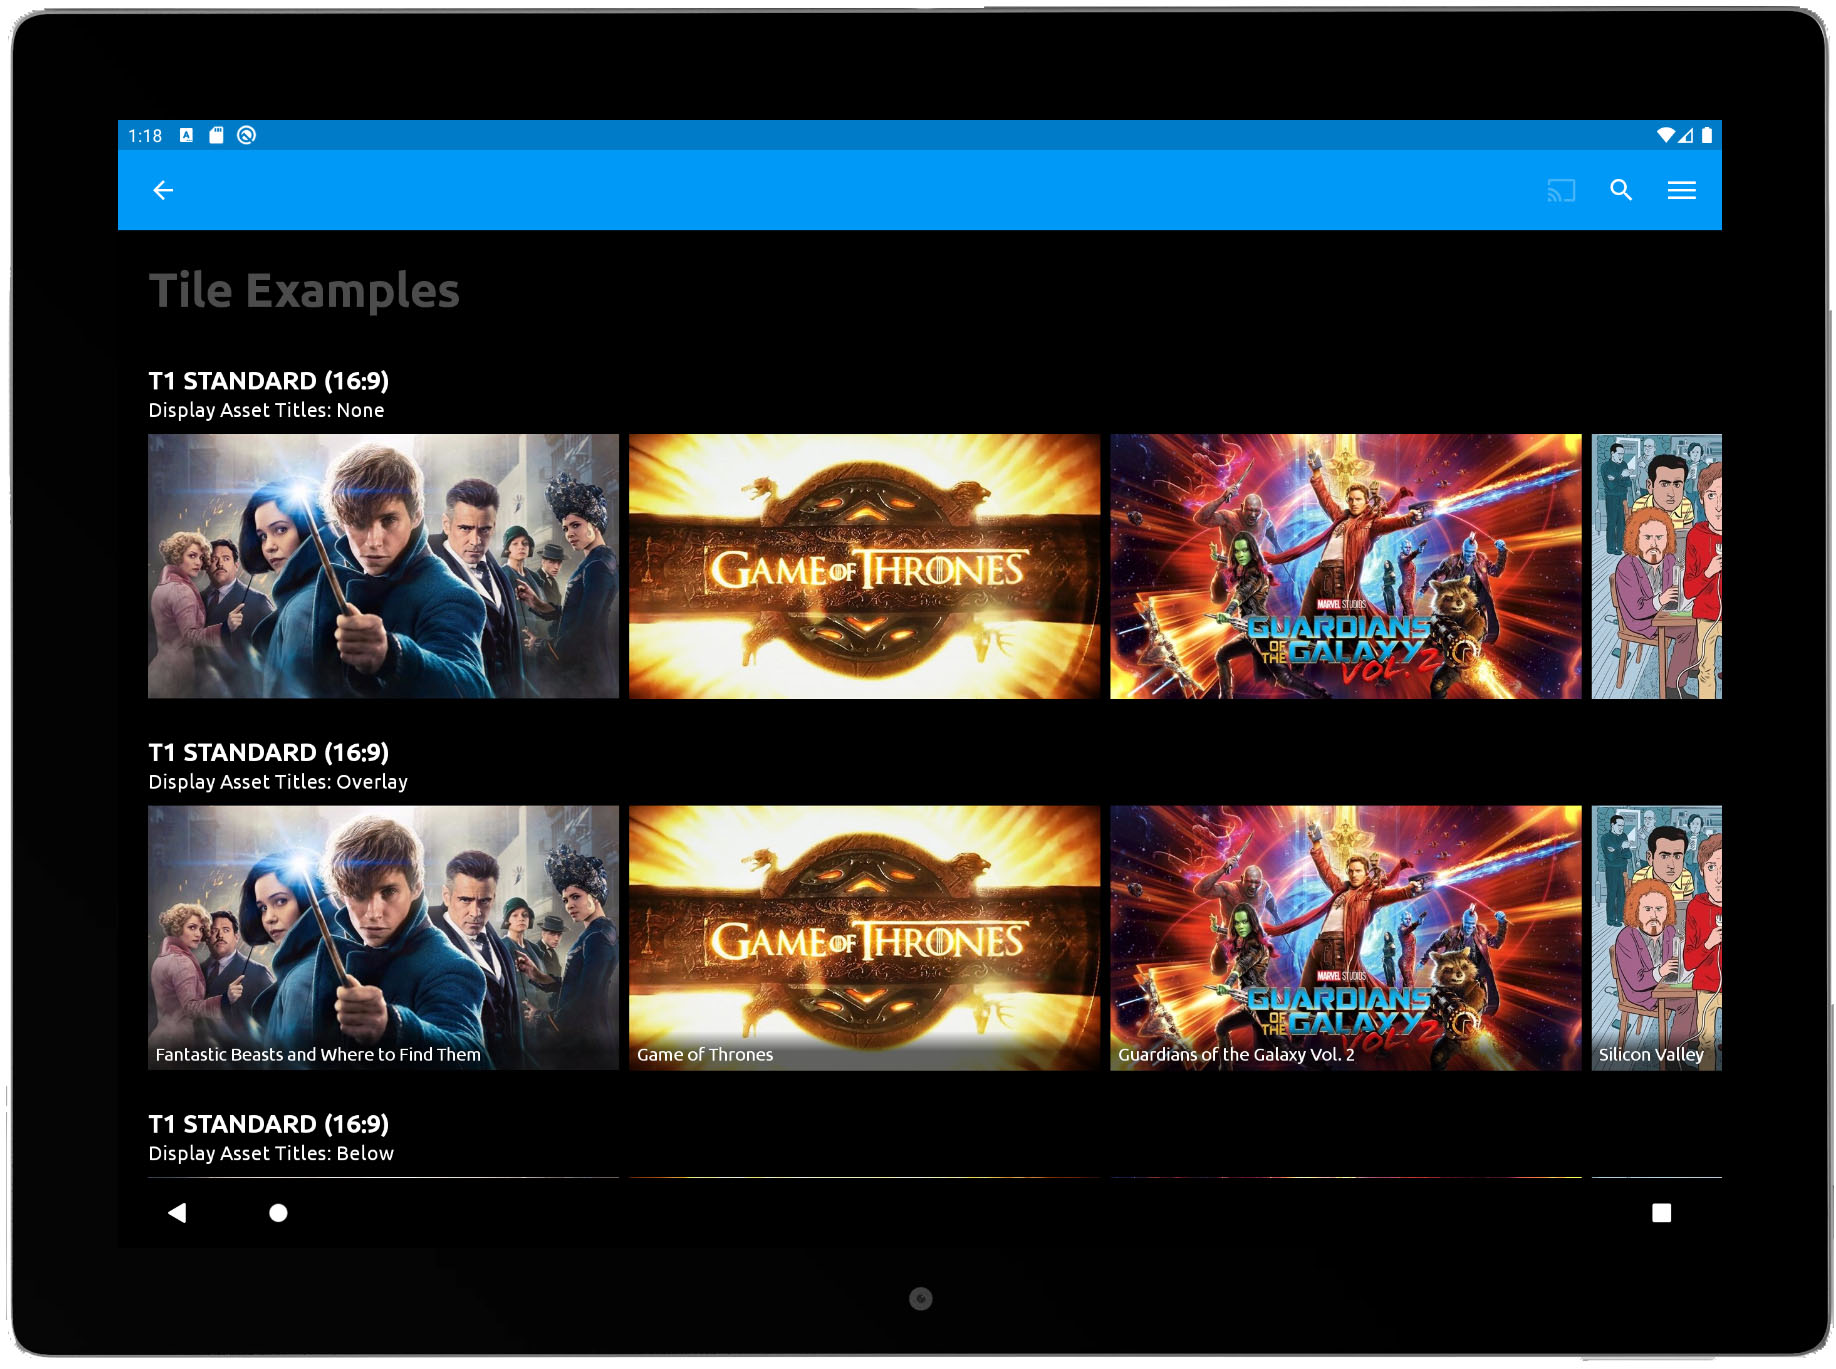Tap the keyboard 'A' notification icon

pos(186,135)
